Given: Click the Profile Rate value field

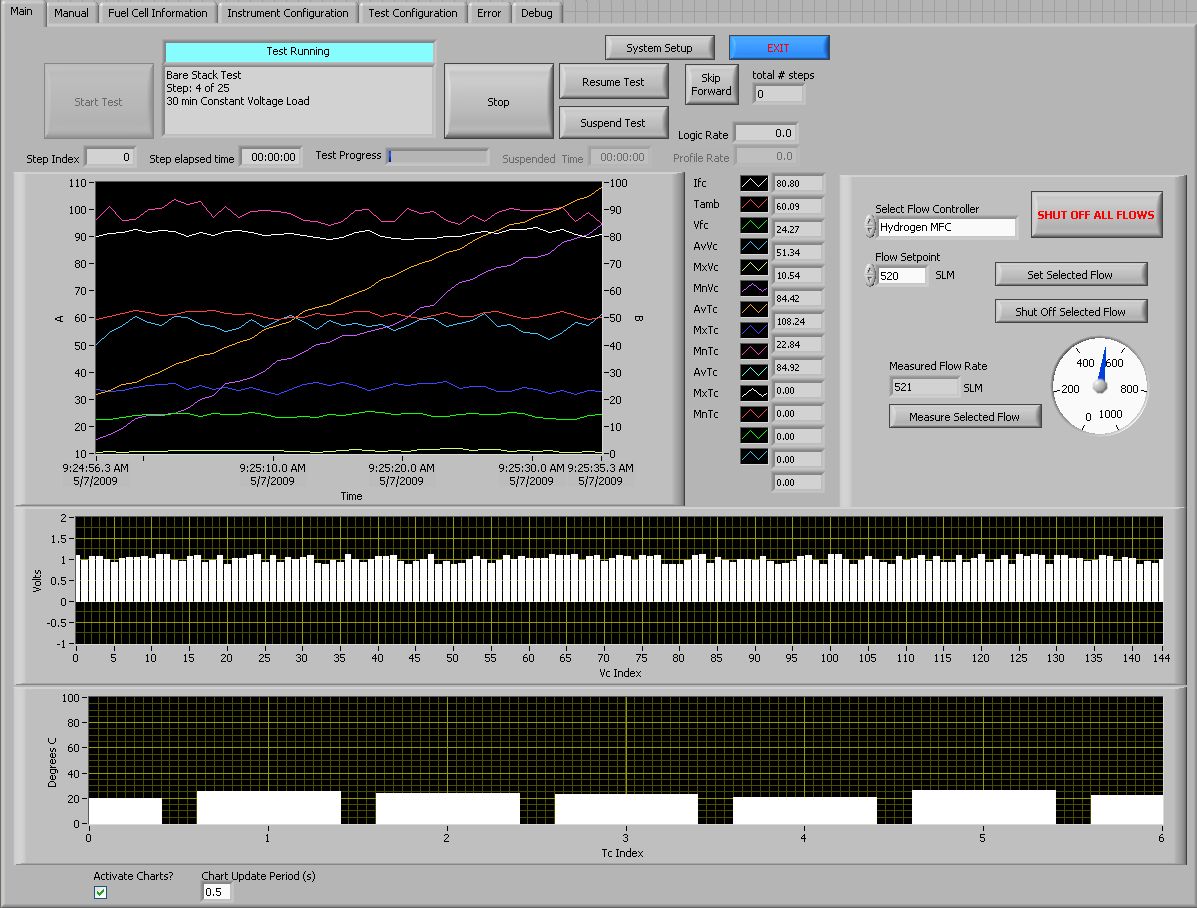Looking at the screenshot, I should pos(766,156).
